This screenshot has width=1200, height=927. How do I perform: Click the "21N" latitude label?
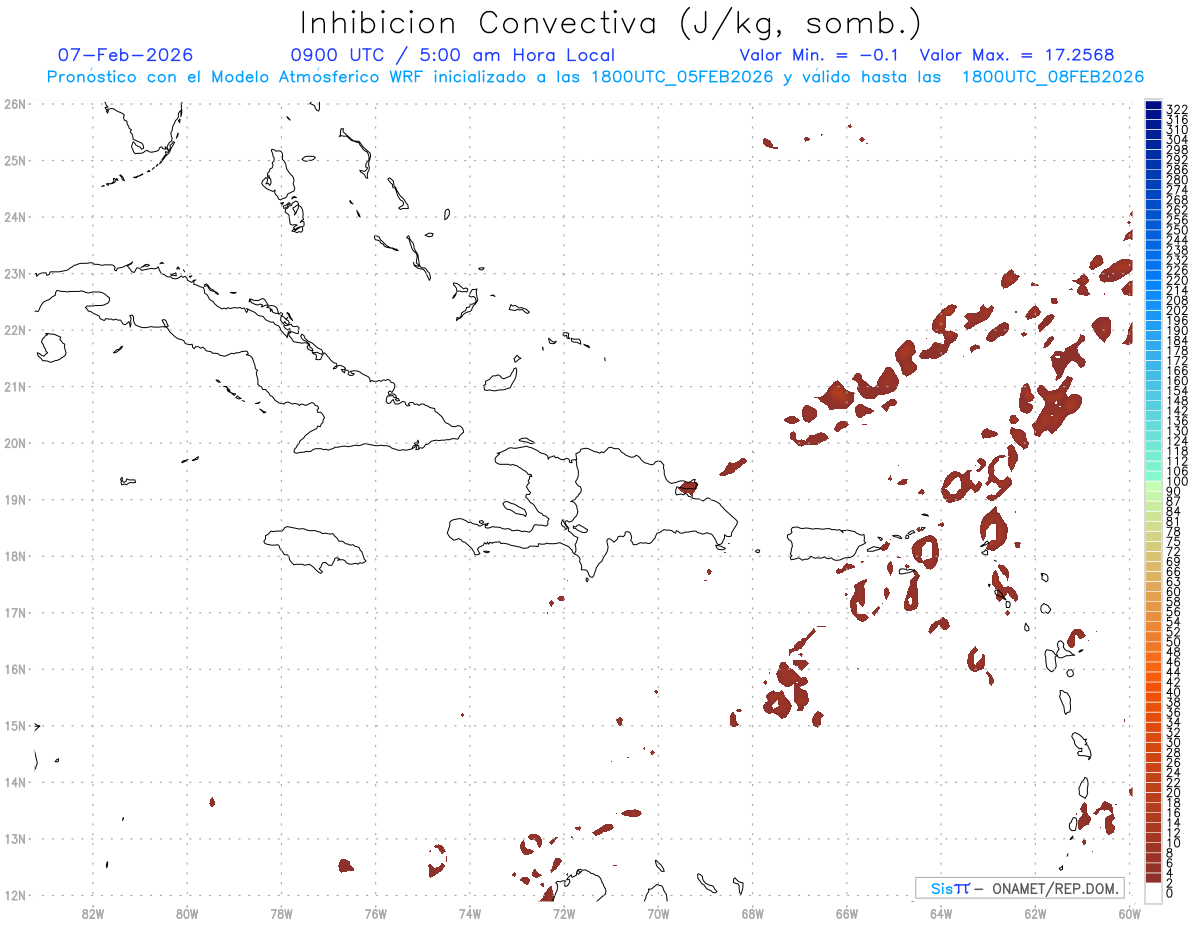tap(15, 386)
